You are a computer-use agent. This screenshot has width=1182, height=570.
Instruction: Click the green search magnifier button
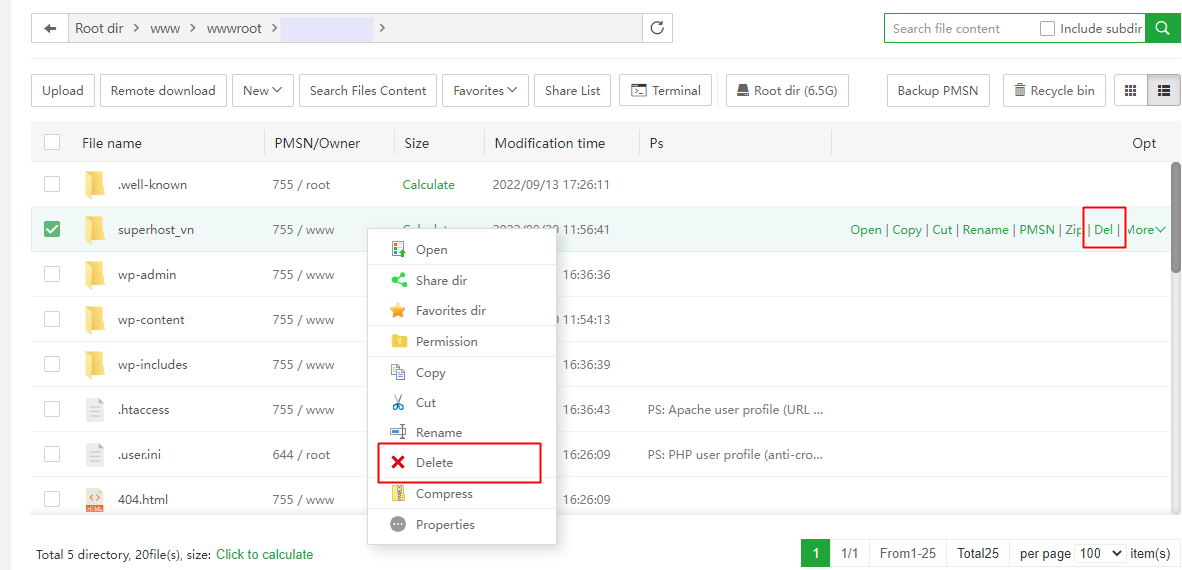1162,28
